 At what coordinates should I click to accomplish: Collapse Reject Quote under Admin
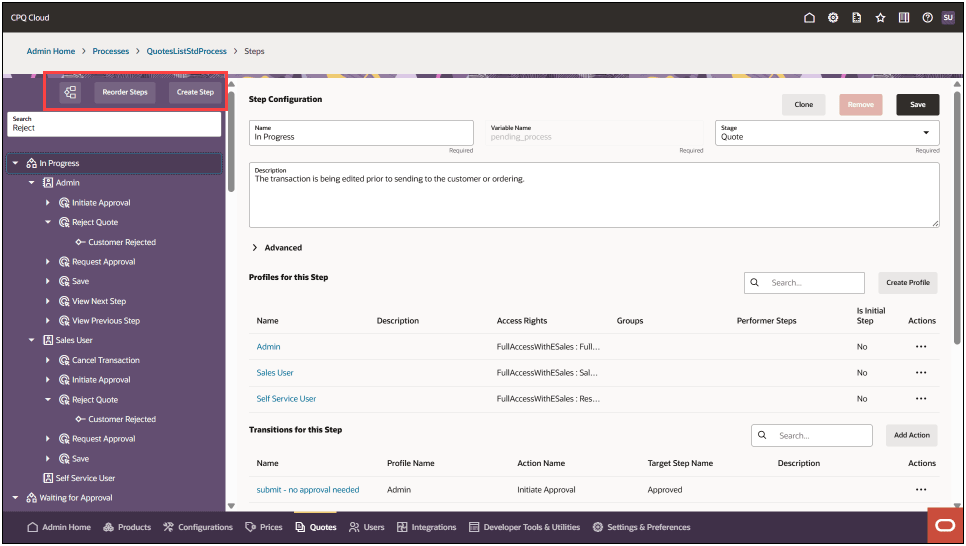click(x=47, y=222)
